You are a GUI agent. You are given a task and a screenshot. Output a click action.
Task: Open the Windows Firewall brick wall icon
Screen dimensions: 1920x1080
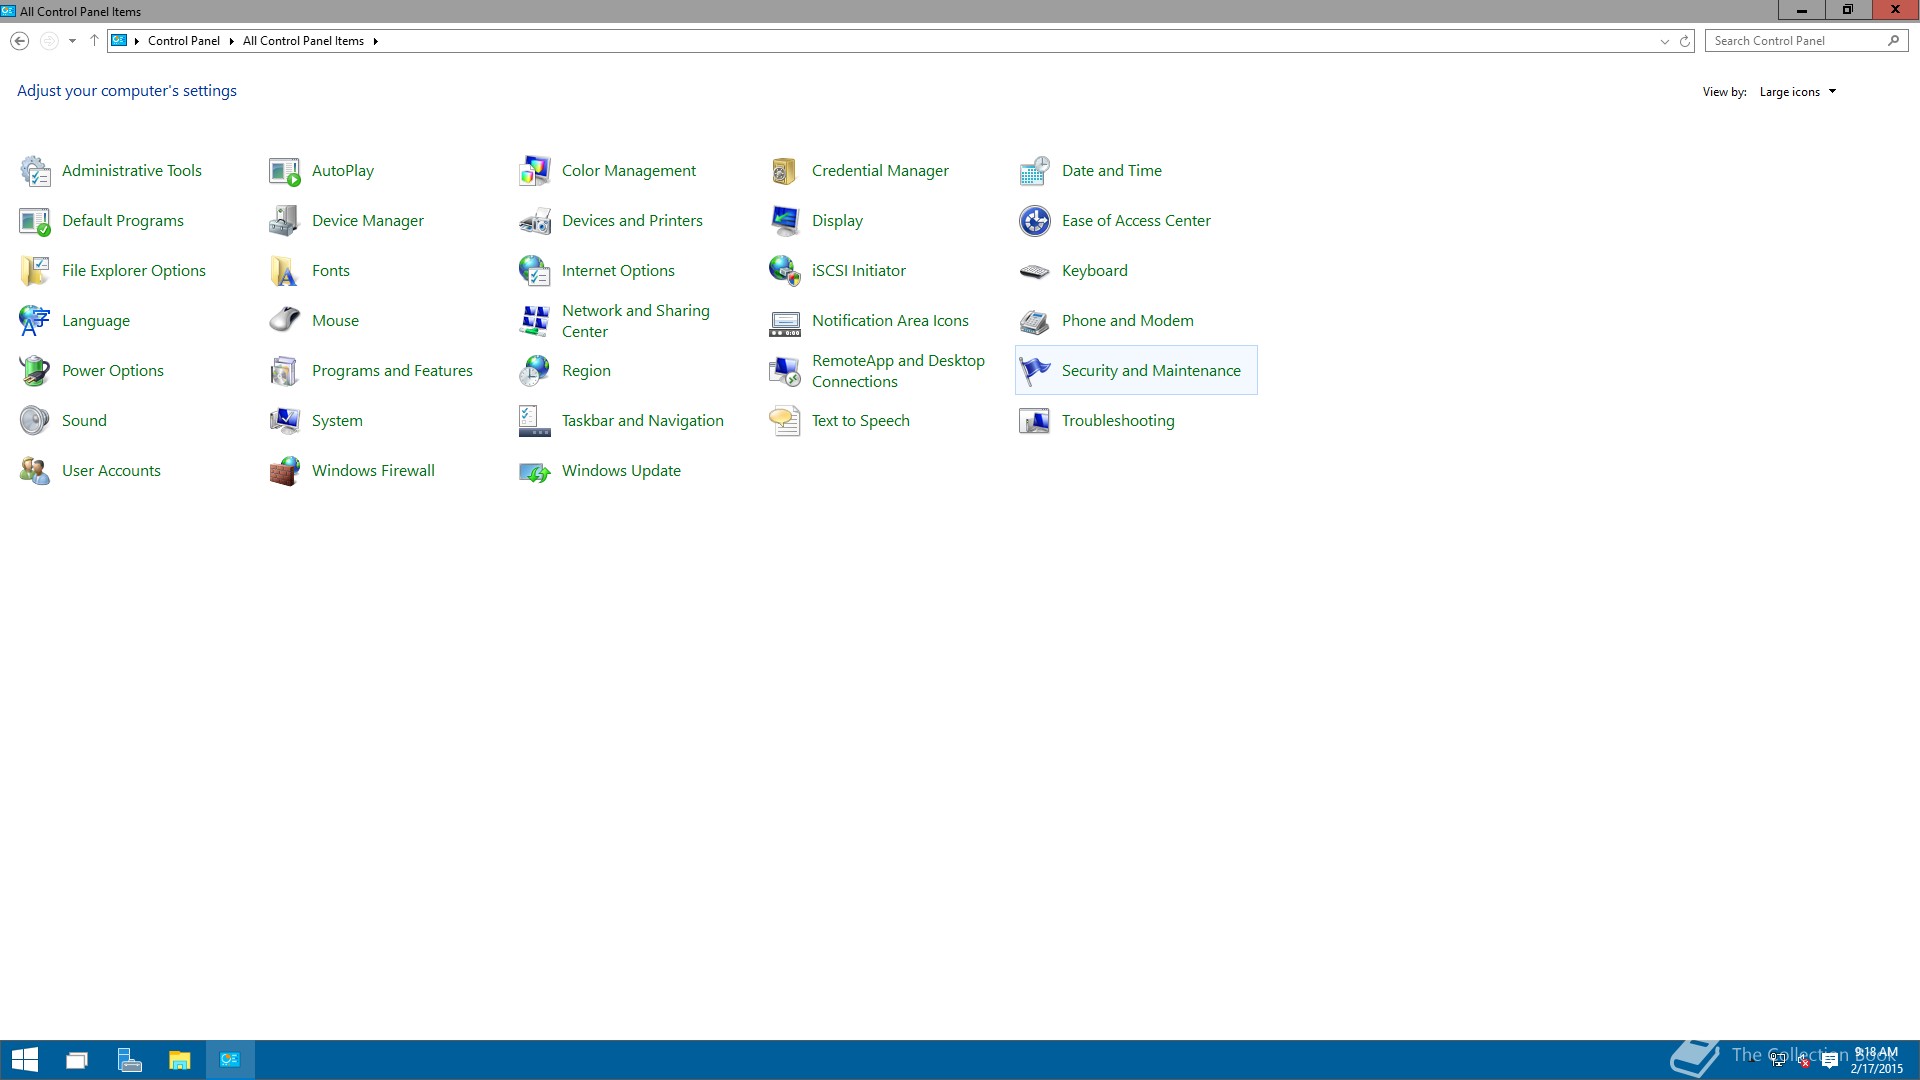click(285, 471)
